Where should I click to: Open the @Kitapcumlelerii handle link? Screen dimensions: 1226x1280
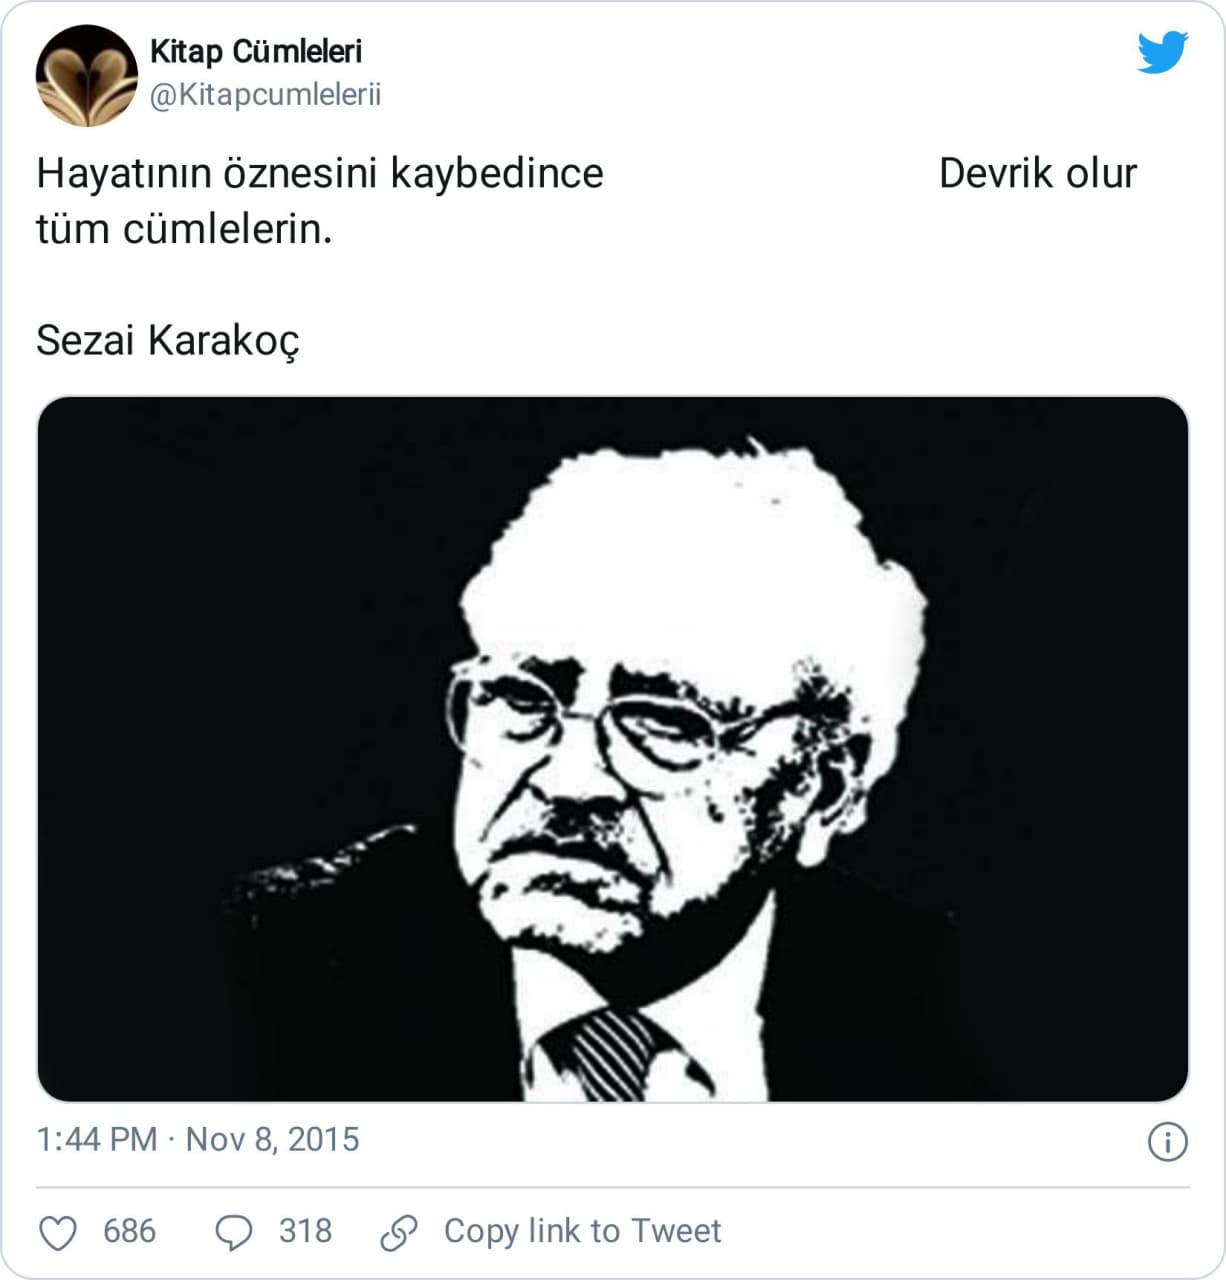(x=265, y=95)
